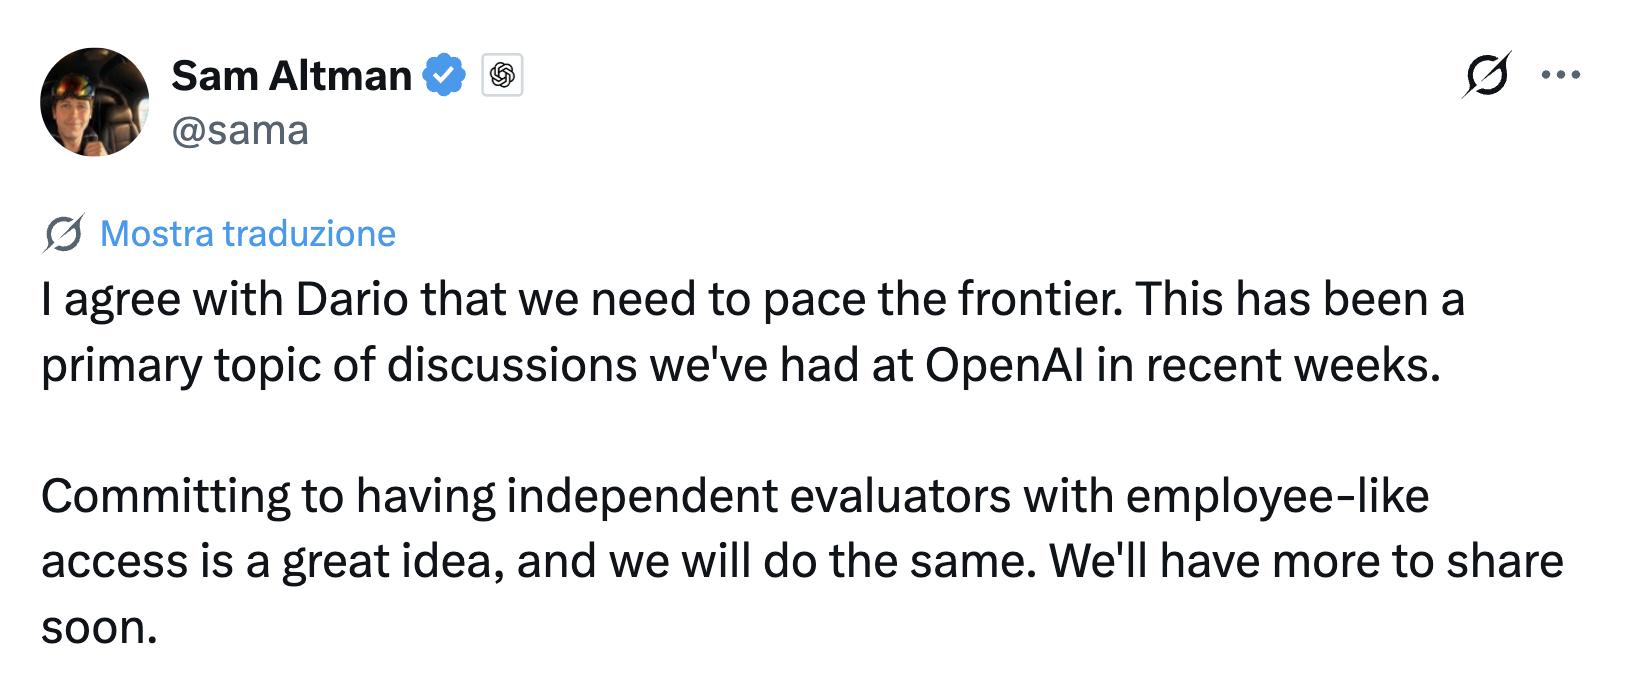The width and height of the screenshot is (1628, 690).
Task: Click the Grok icon beside Mostra traduzione
Action: 63,234
